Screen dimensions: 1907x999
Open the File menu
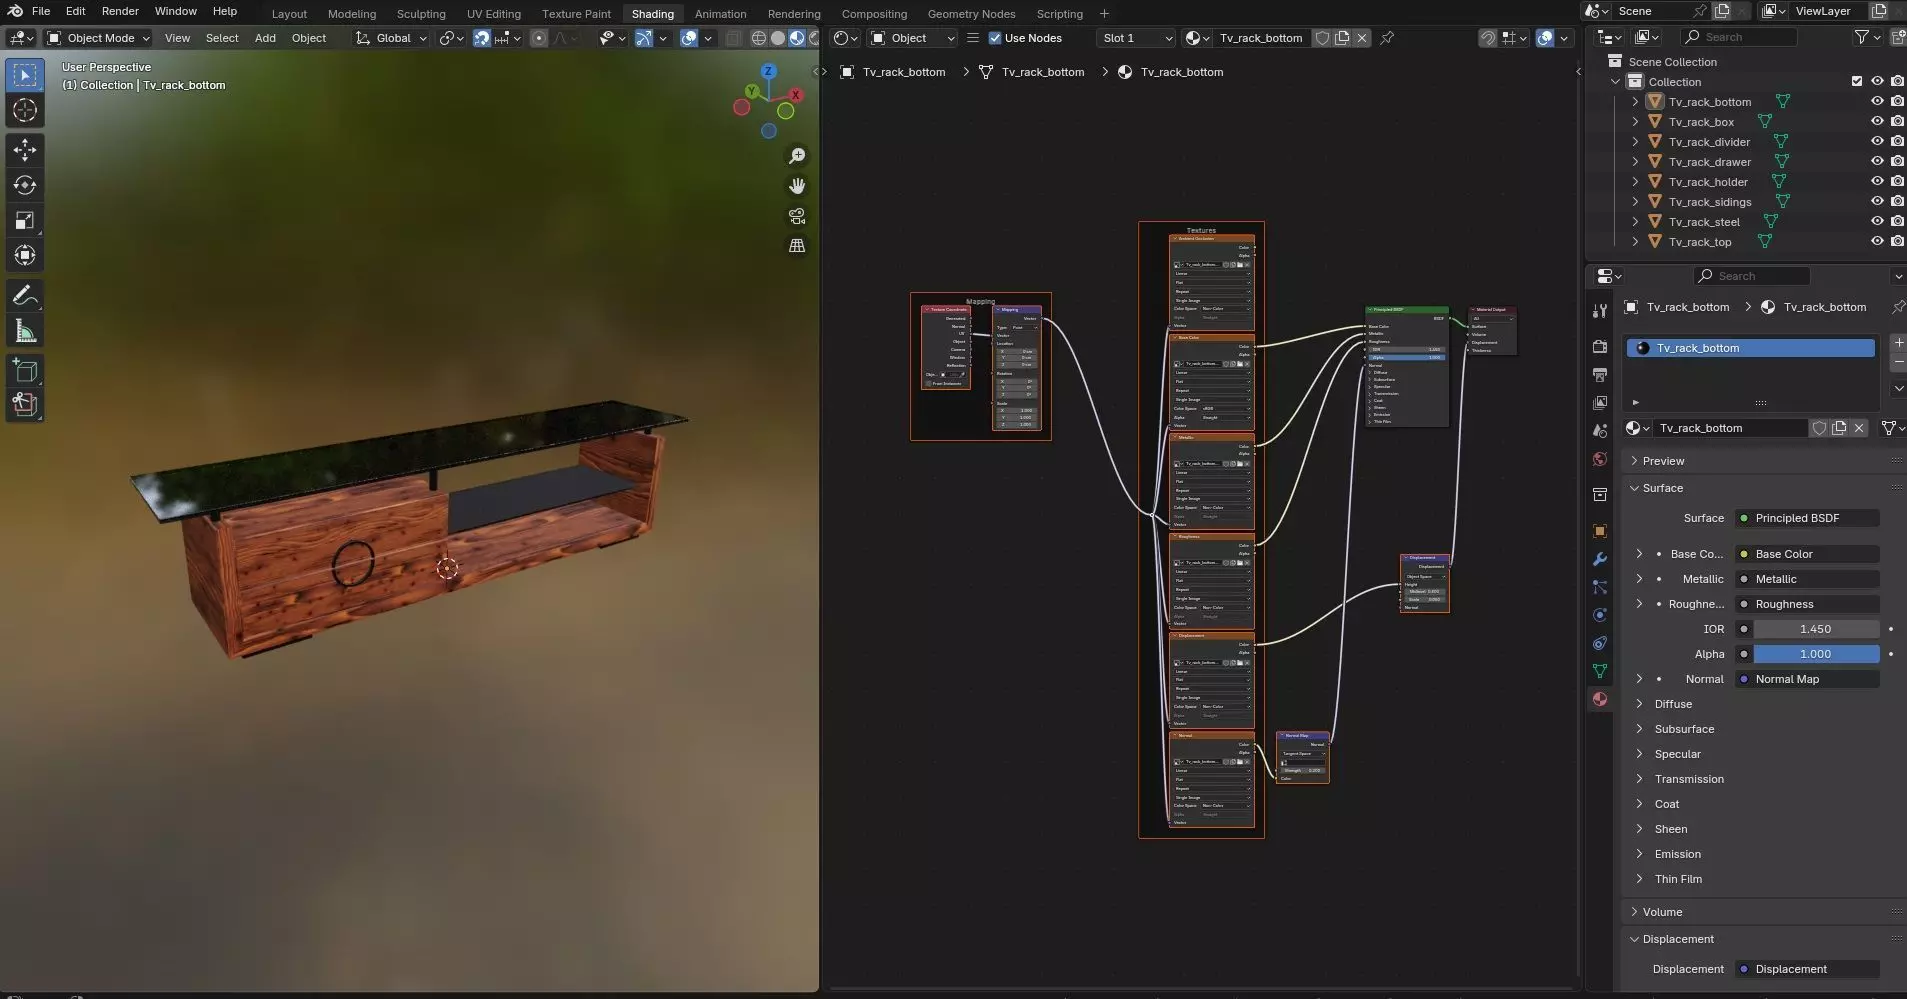[x=41, y=11]
